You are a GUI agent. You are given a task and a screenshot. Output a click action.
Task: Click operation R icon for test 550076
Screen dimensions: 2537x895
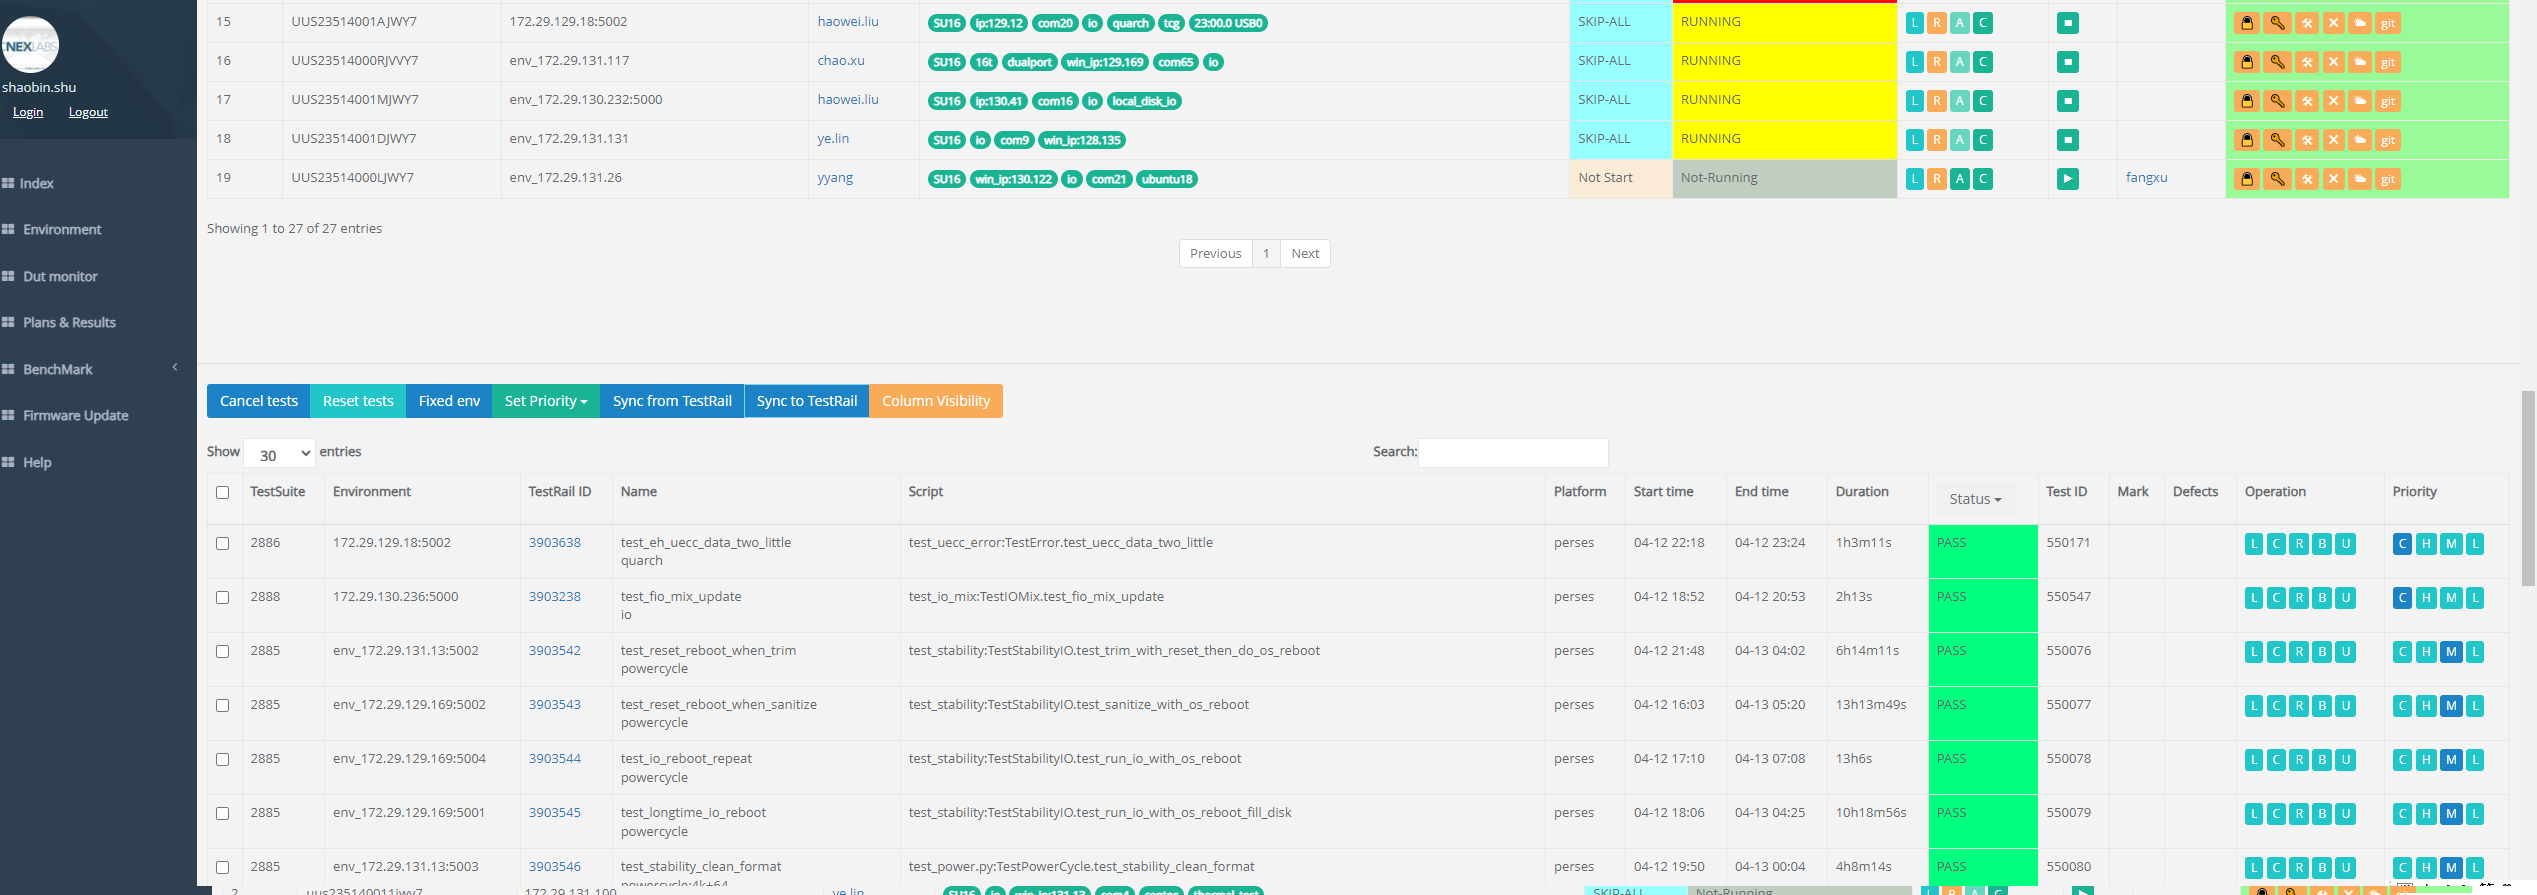pyautogui.click(x=2300, y=652)
